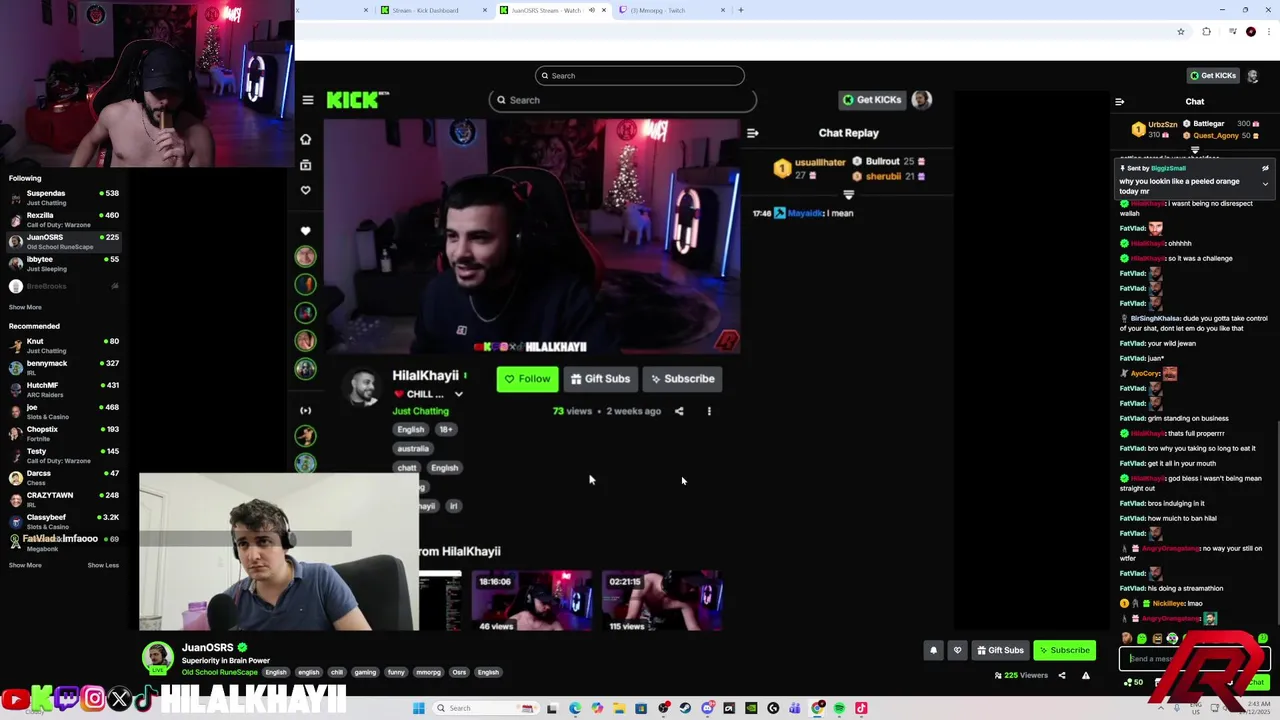Show More under Recommended list
Viewport: 1280px width, 720px height.
(25, 565)
